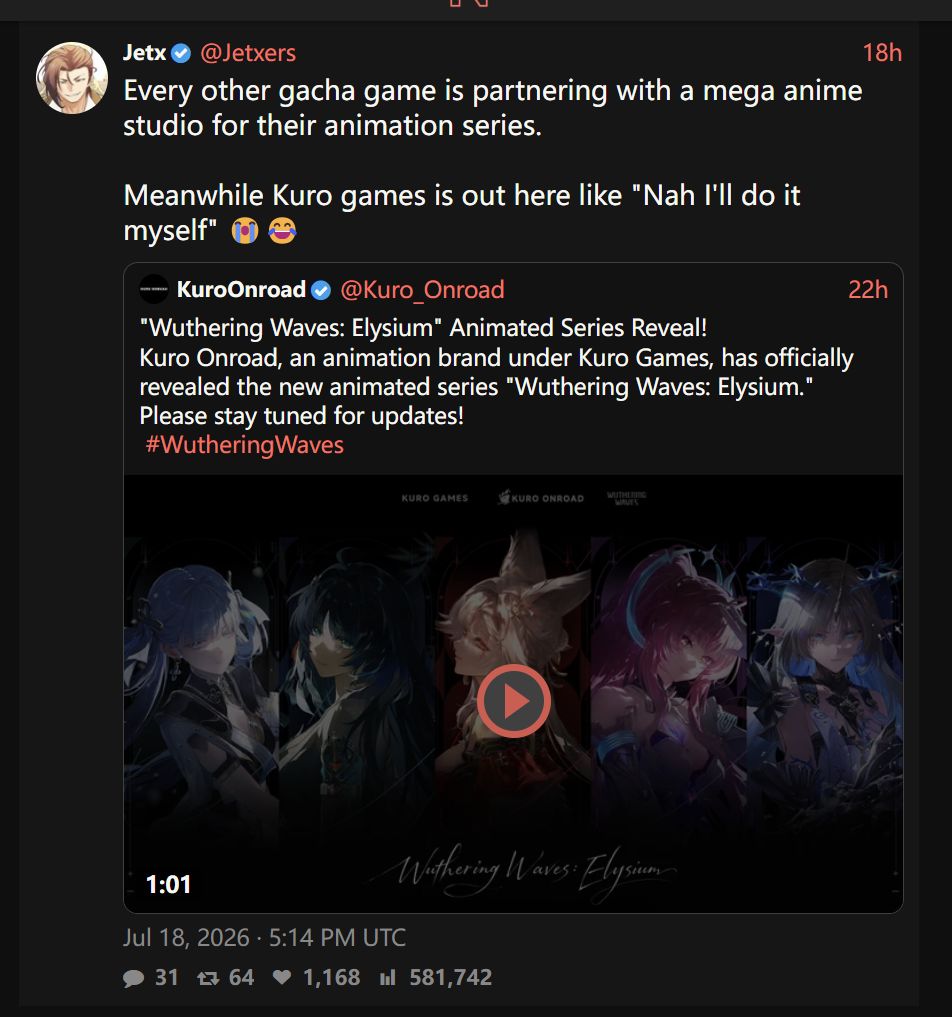Open quoted tweet announcement text

[496, 372]
